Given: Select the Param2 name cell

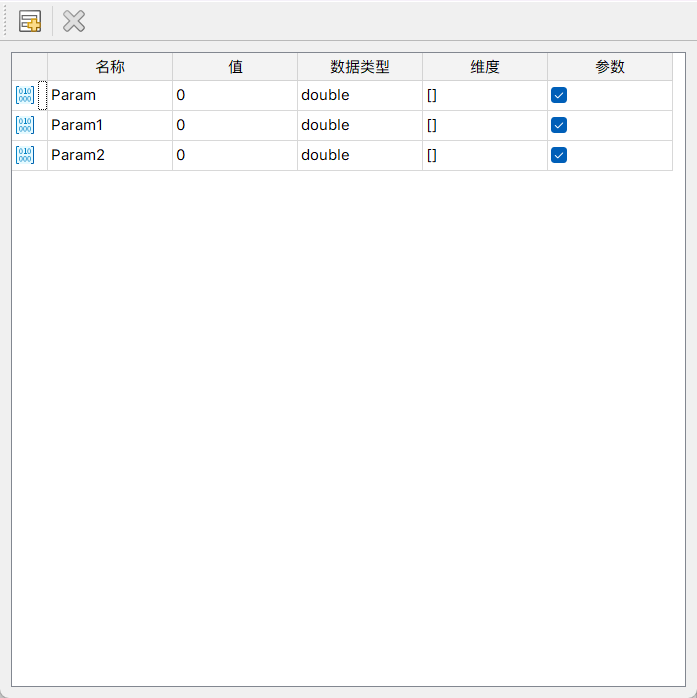Looking at the screenshot, I should tap(109, 155).
